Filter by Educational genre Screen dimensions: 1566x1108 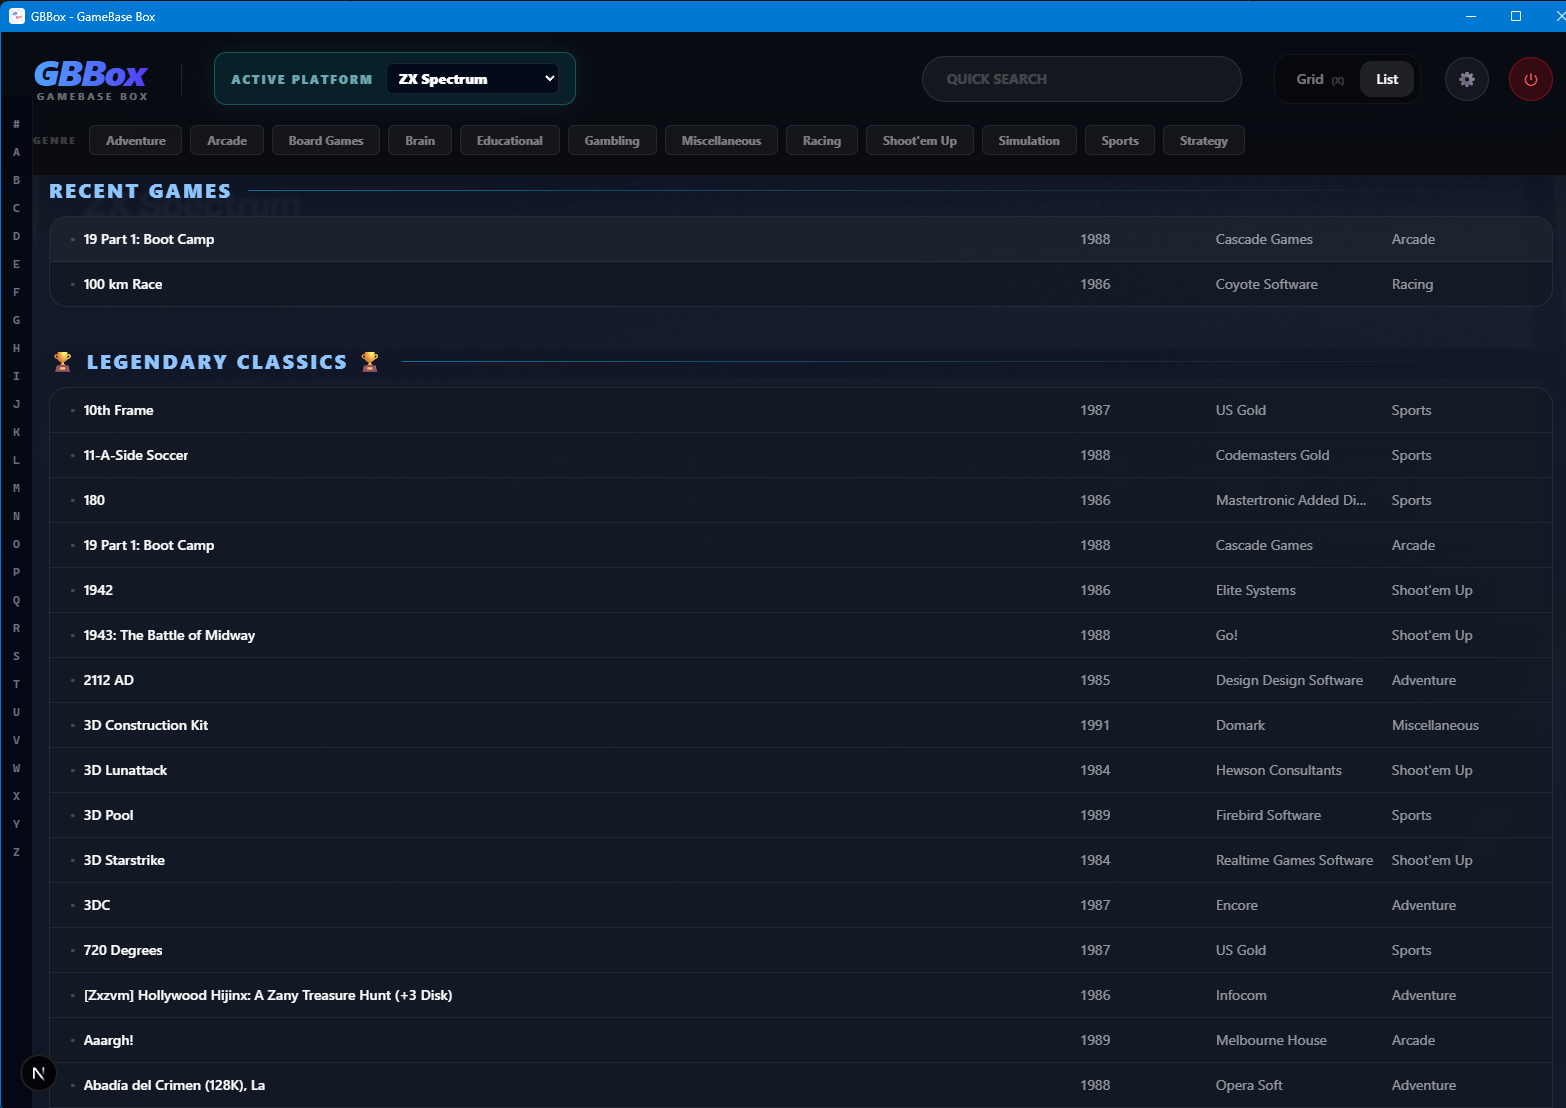pos(510,141)
